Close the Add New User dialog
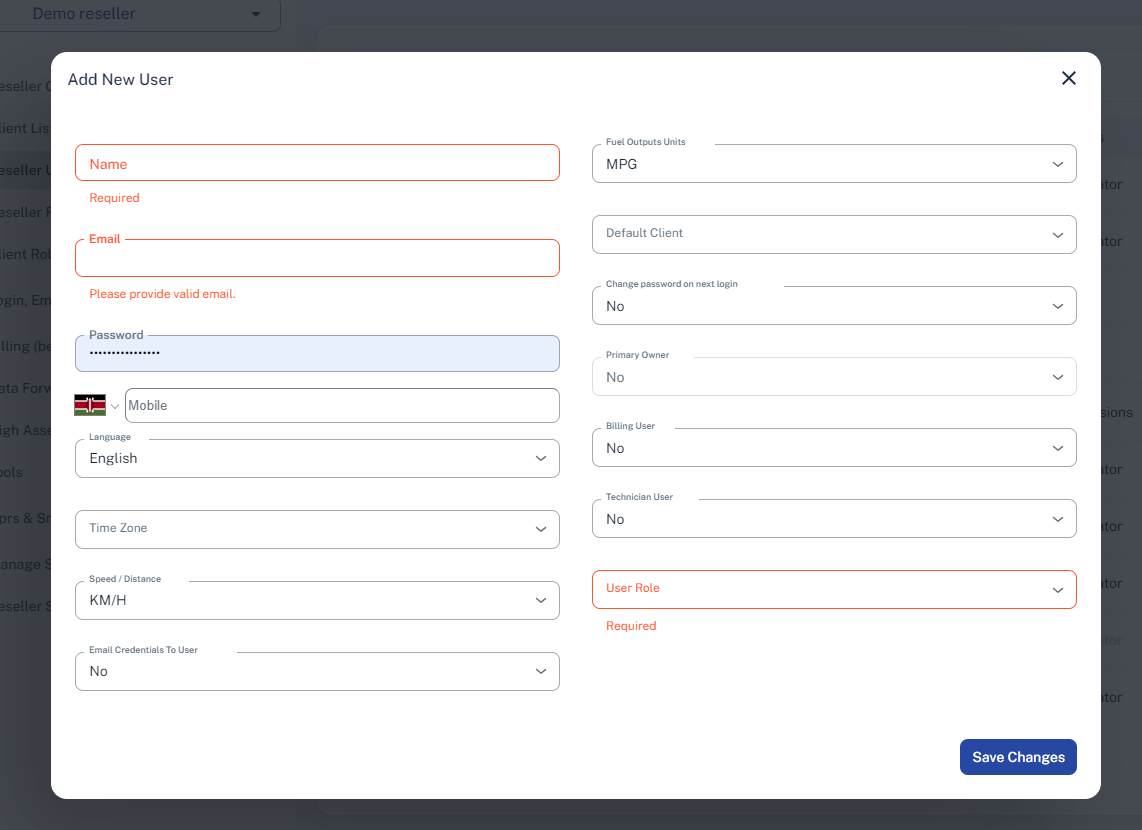This screenshot has width=1142, height=830. point(1068,78)
